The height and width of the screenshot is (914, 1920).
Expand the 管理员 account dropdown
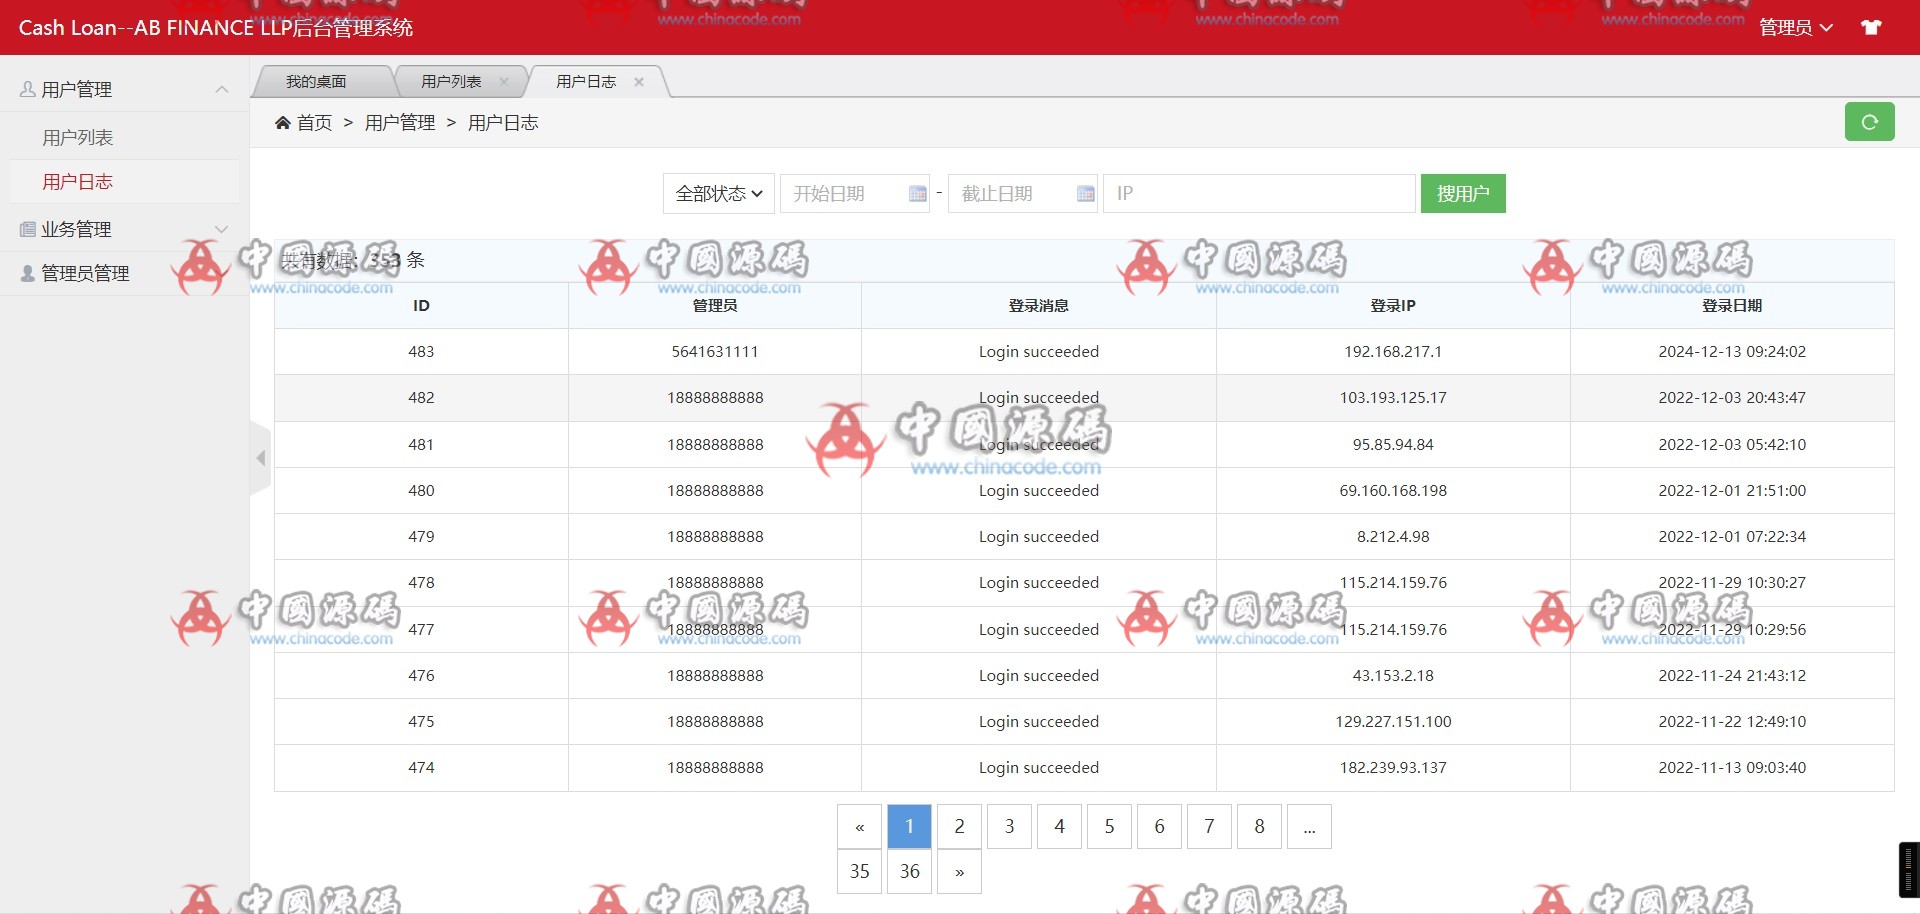pos(1795,28)
